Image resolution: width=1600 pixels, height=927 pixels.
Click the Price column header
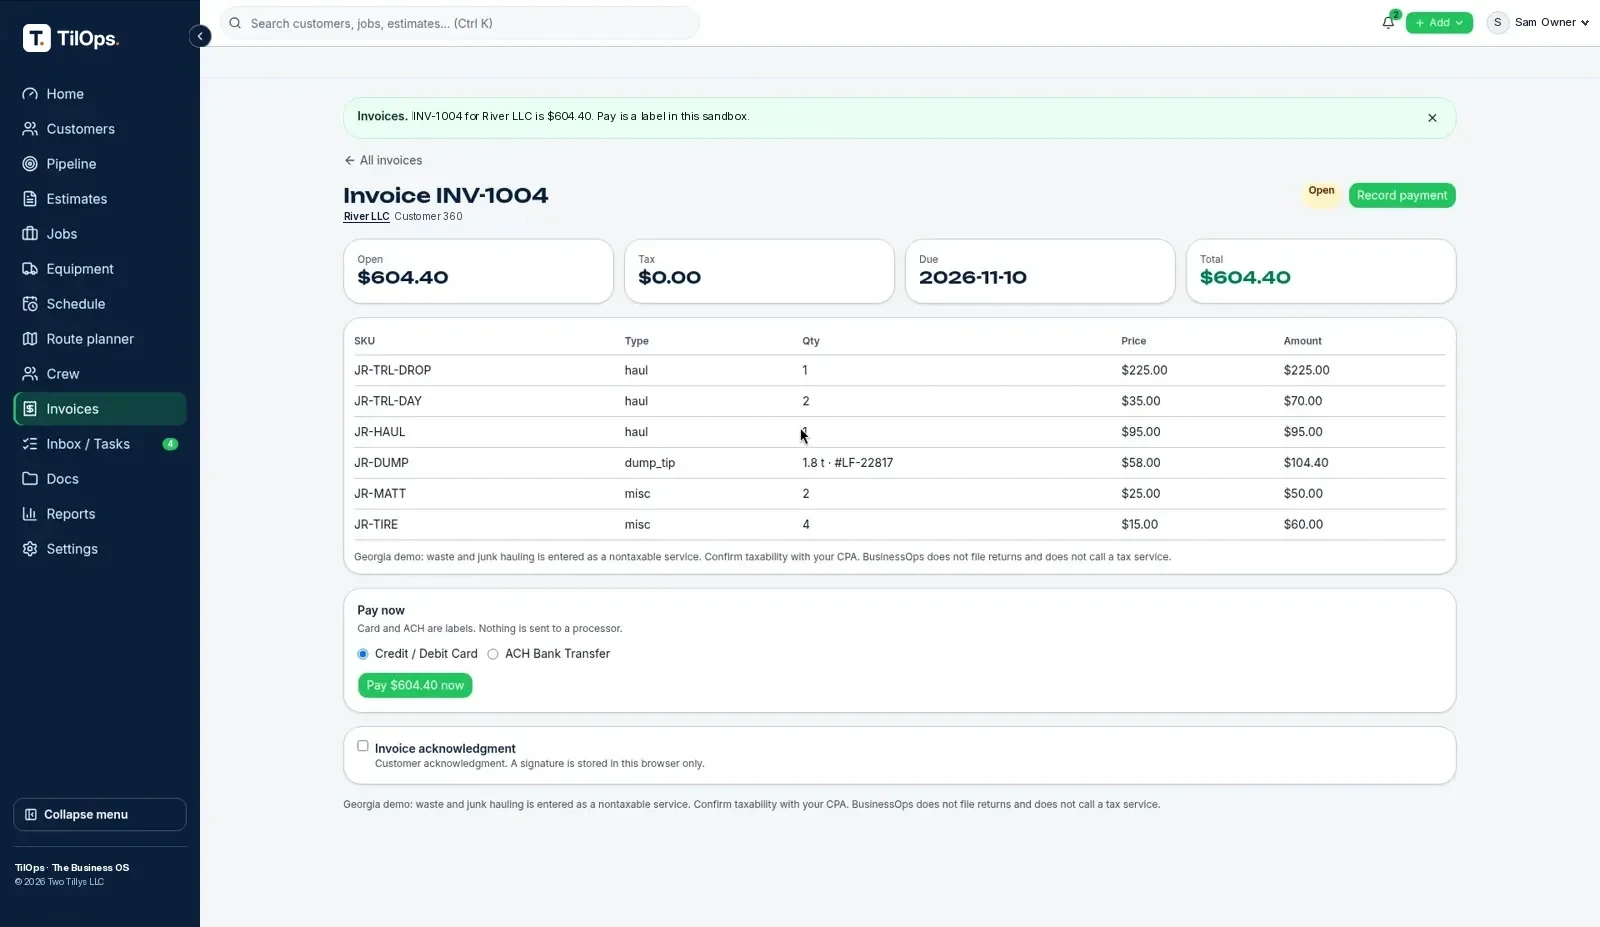(x=1134, y=341)
